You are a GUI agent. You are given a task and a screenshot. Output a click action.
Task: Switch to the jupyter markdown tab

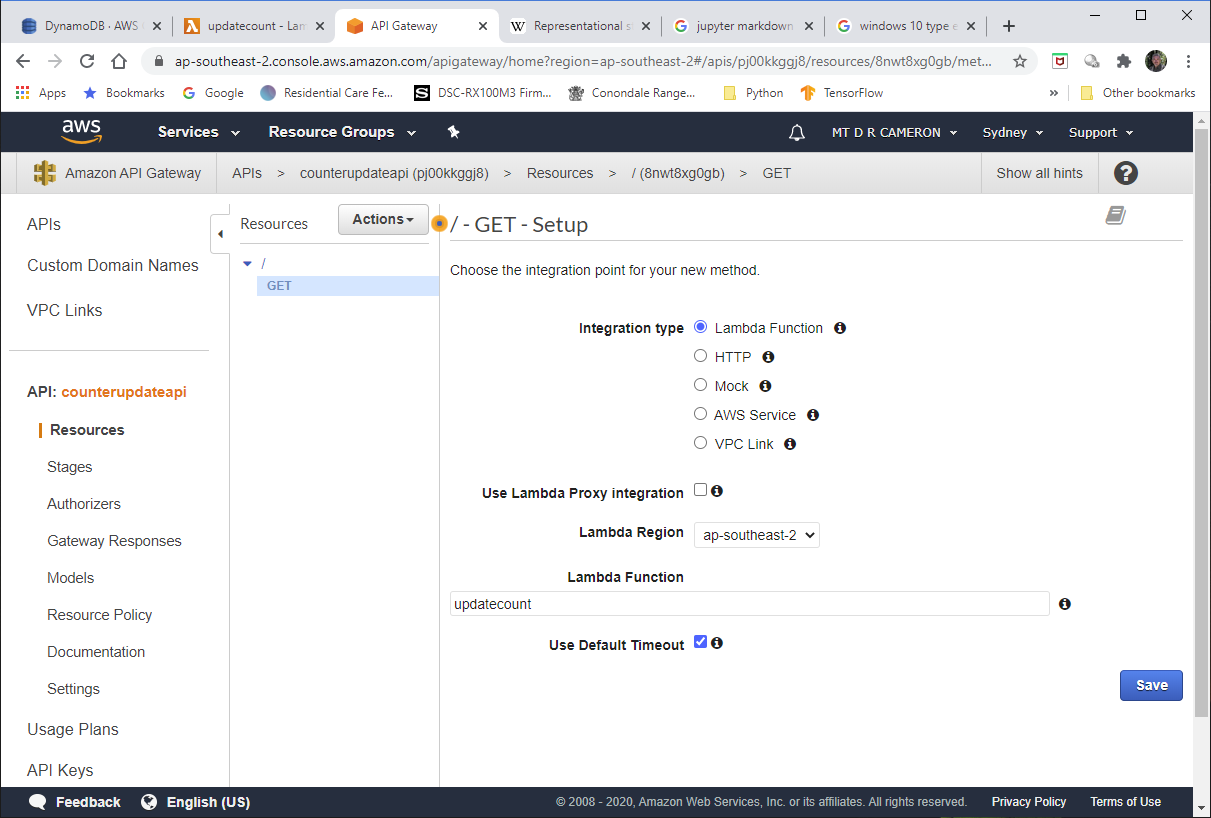coord(743,26)
